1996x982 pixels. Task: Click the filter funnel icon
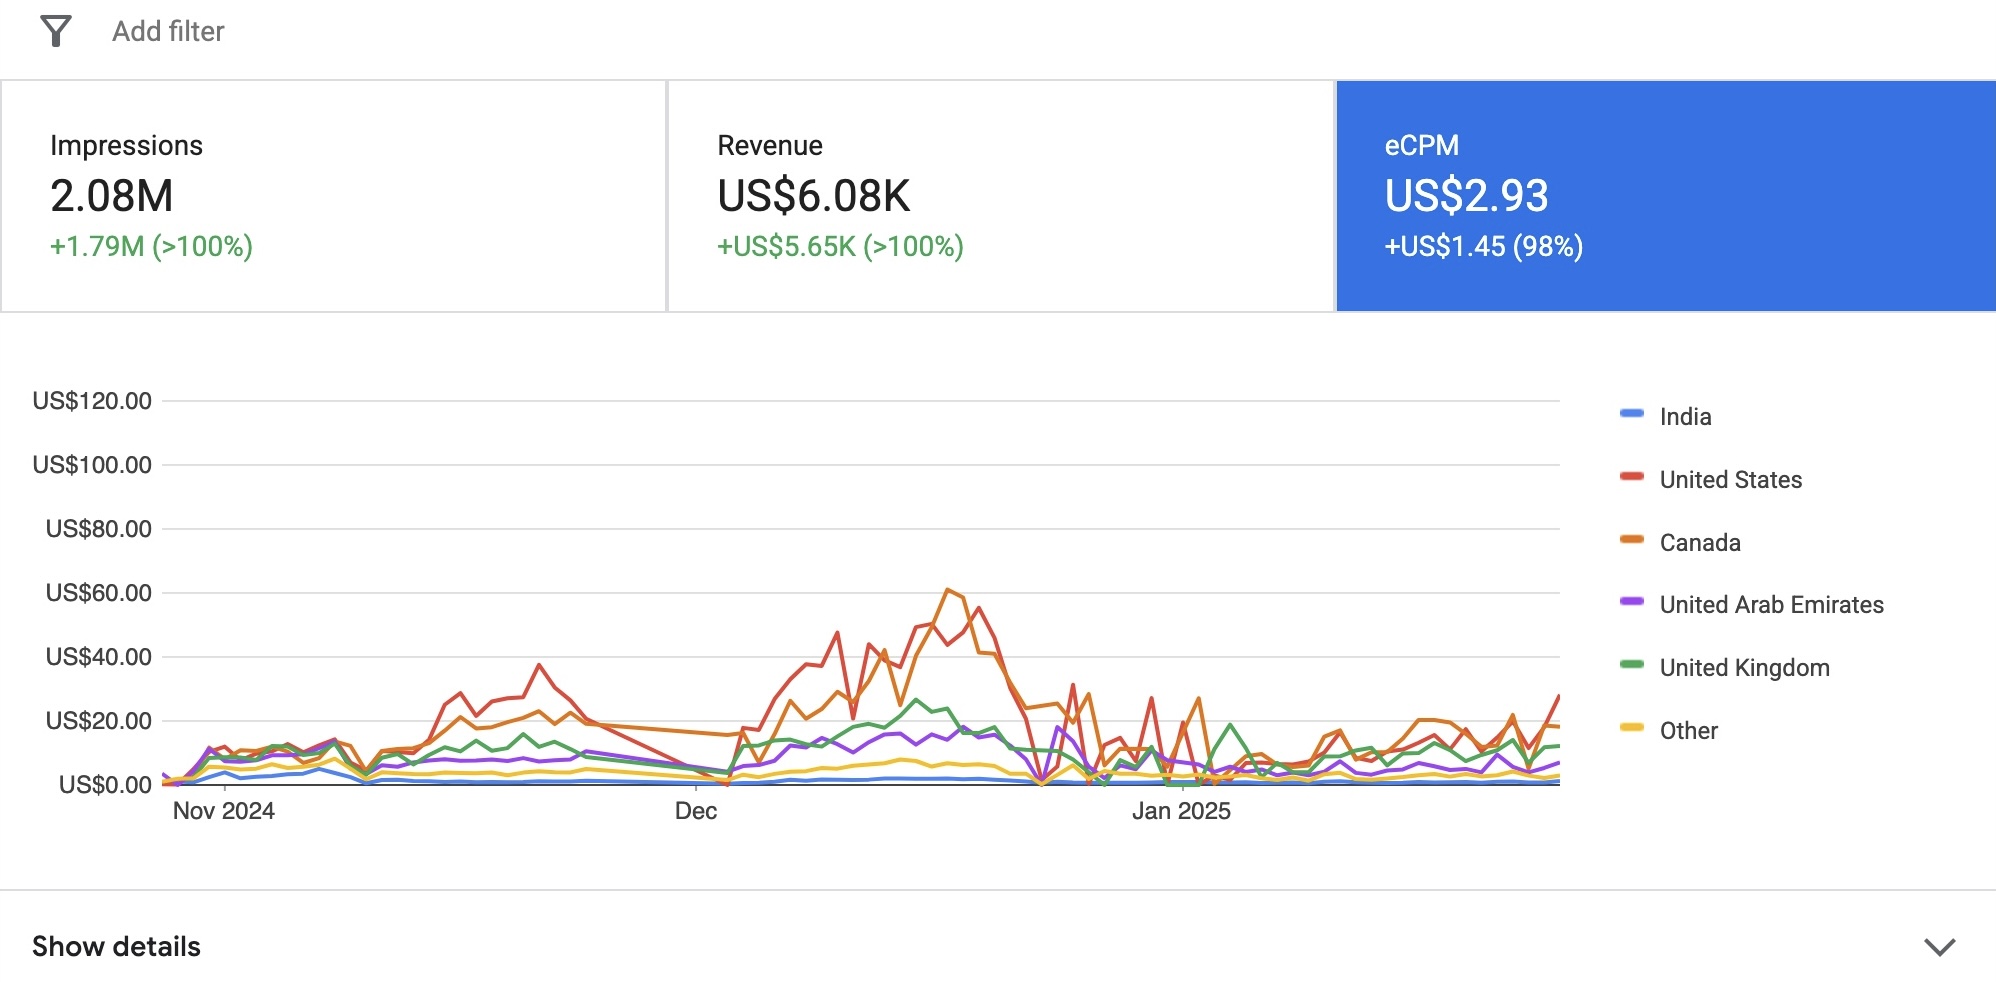56,32
